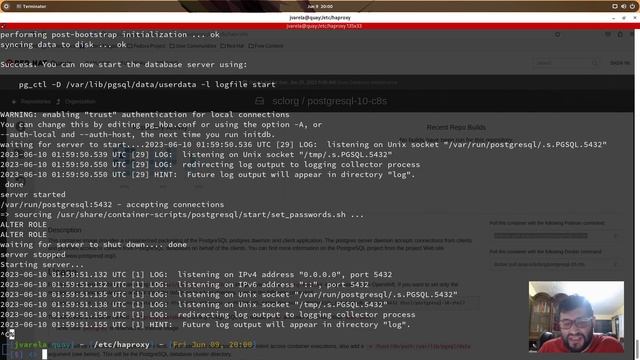Click the 01:59:50.550 LOG redirecting log output line
The image size is (640, 360).
pyautogui.click(x=210, y=164)
